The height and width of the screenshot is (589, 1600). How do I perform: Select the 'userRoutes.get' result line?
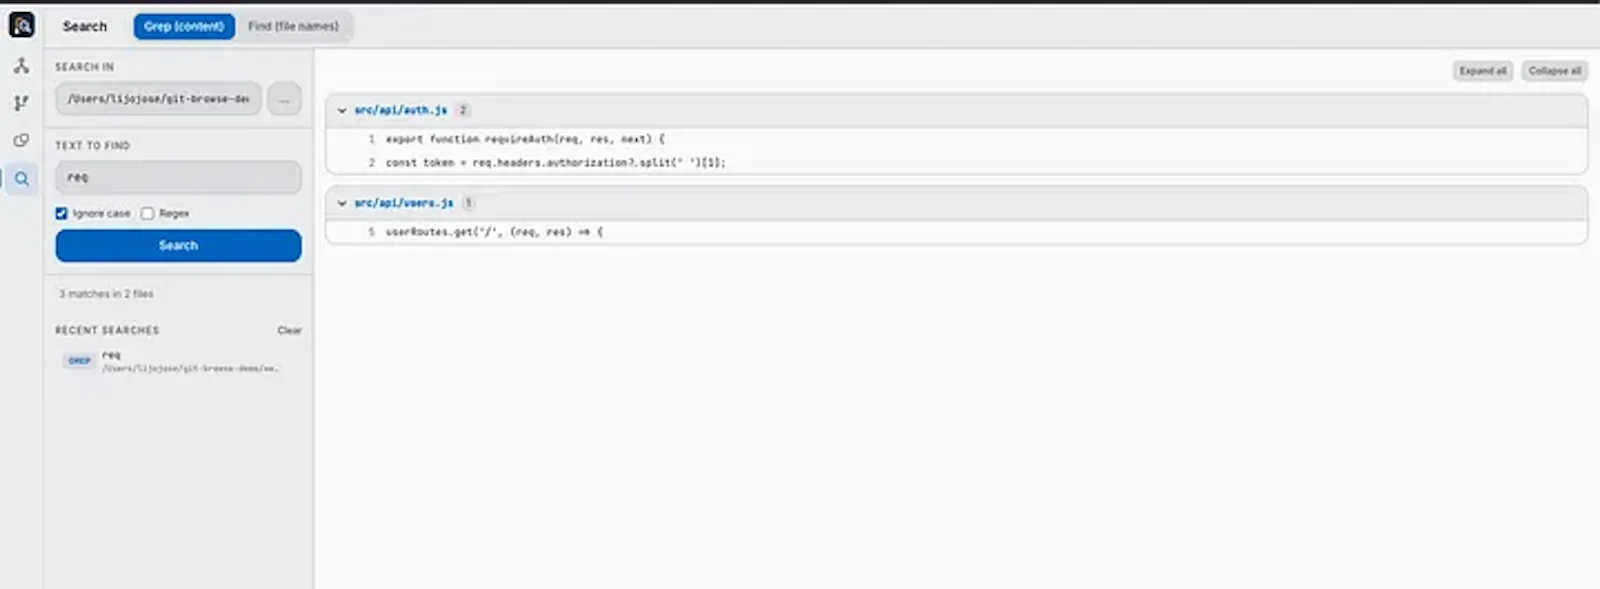coord(956,232)
